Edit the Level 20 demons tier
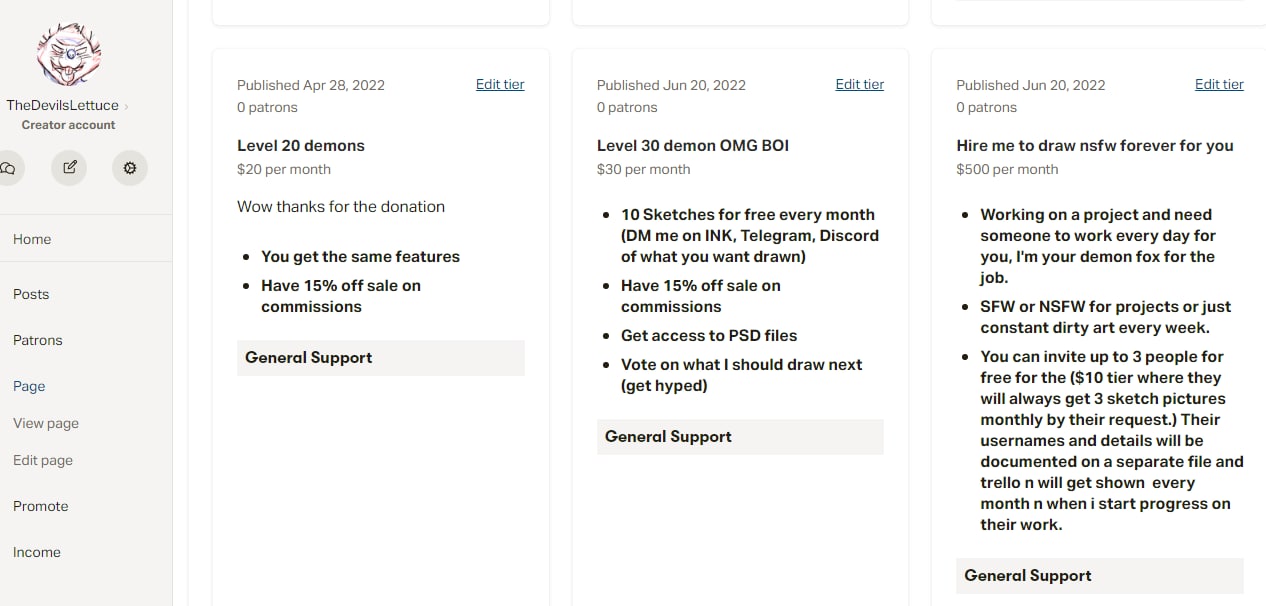1266x606 pixels. 500,85
